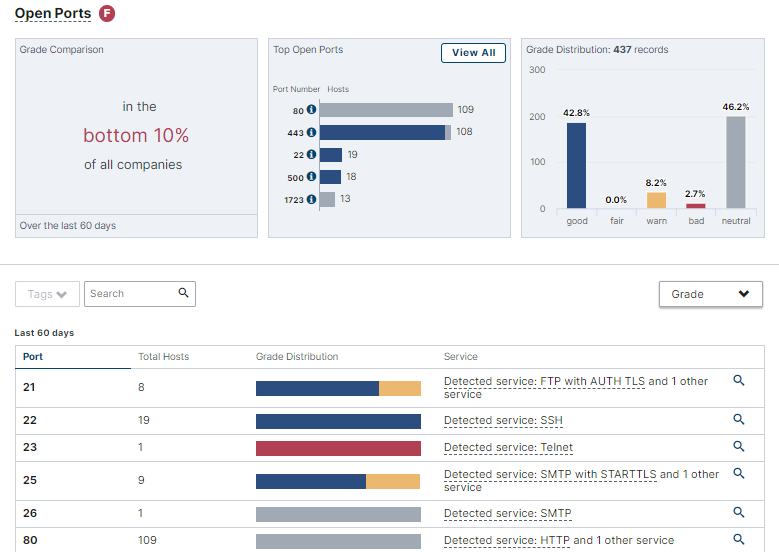Click the F grade badge beside Open Ports

point(107,14)
